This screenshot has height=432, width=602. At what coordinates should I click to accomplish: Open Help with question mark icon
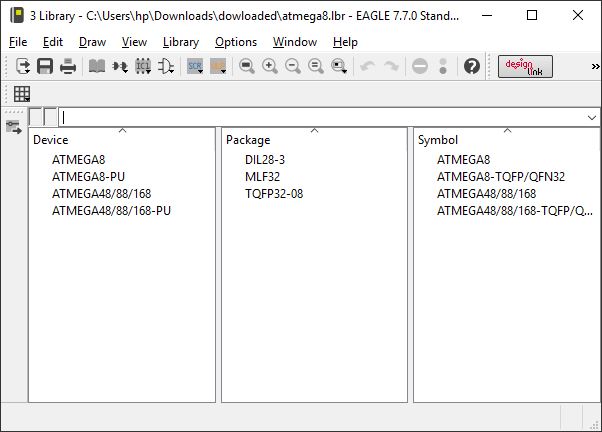[x=471, y=66]
